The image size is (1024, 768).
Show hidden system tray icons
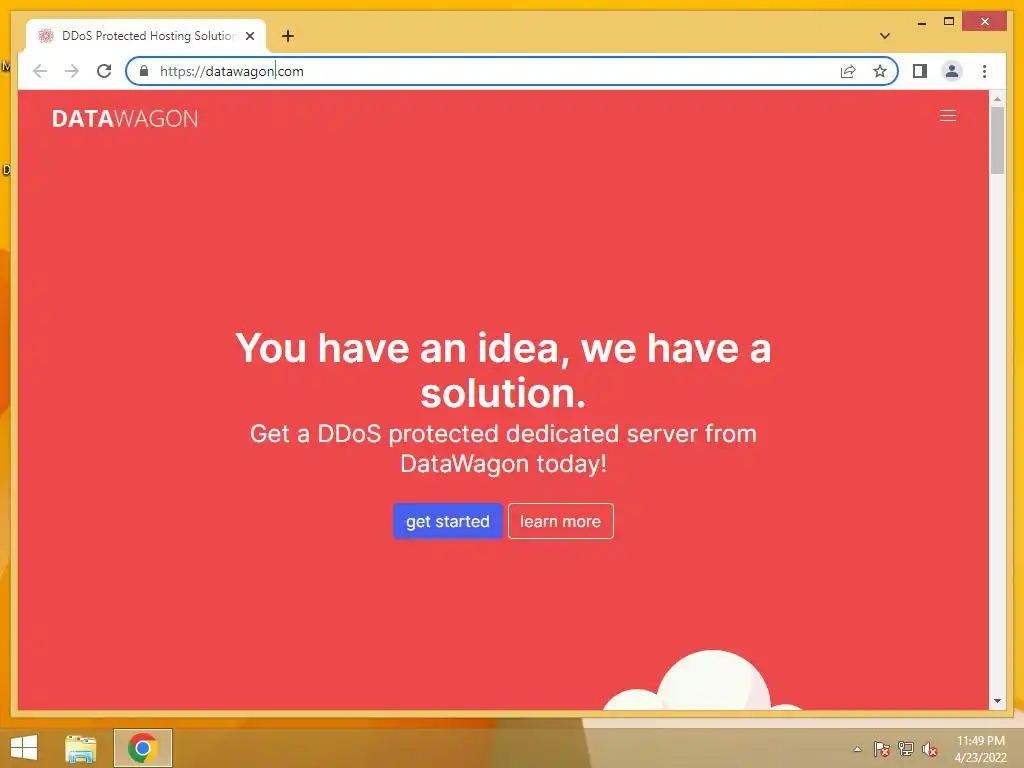(857, 749)
